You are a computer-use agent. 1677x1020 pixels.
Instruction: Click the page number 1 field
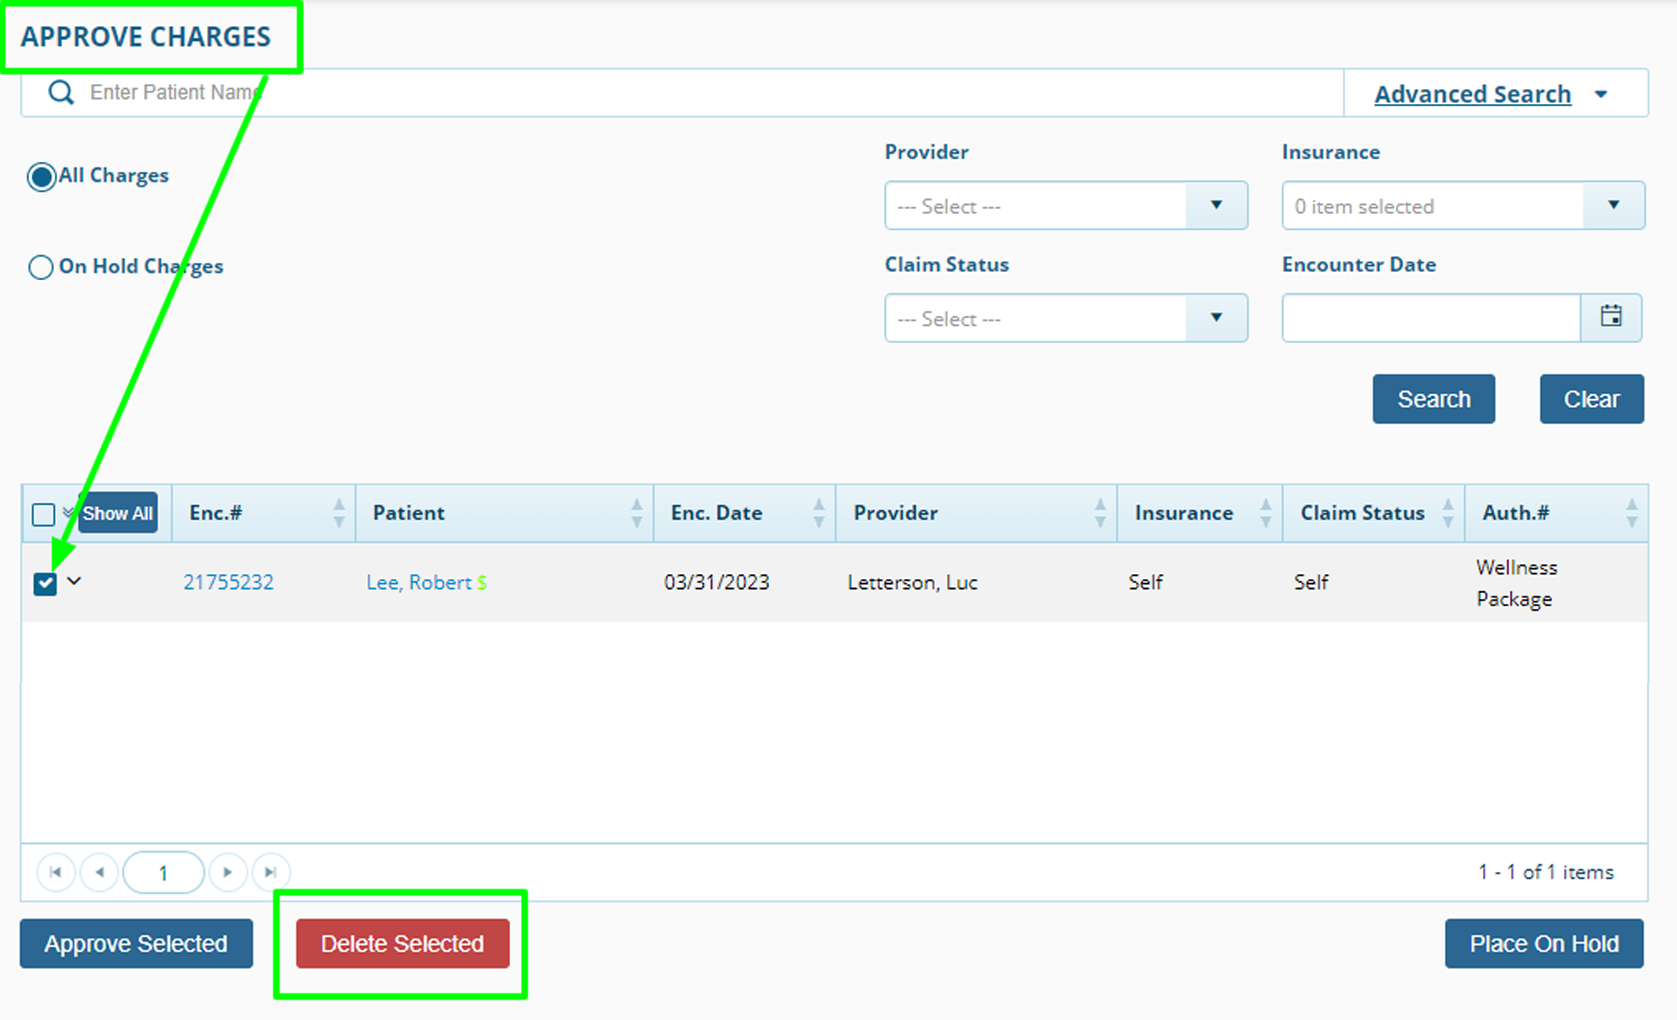(163, 873)
